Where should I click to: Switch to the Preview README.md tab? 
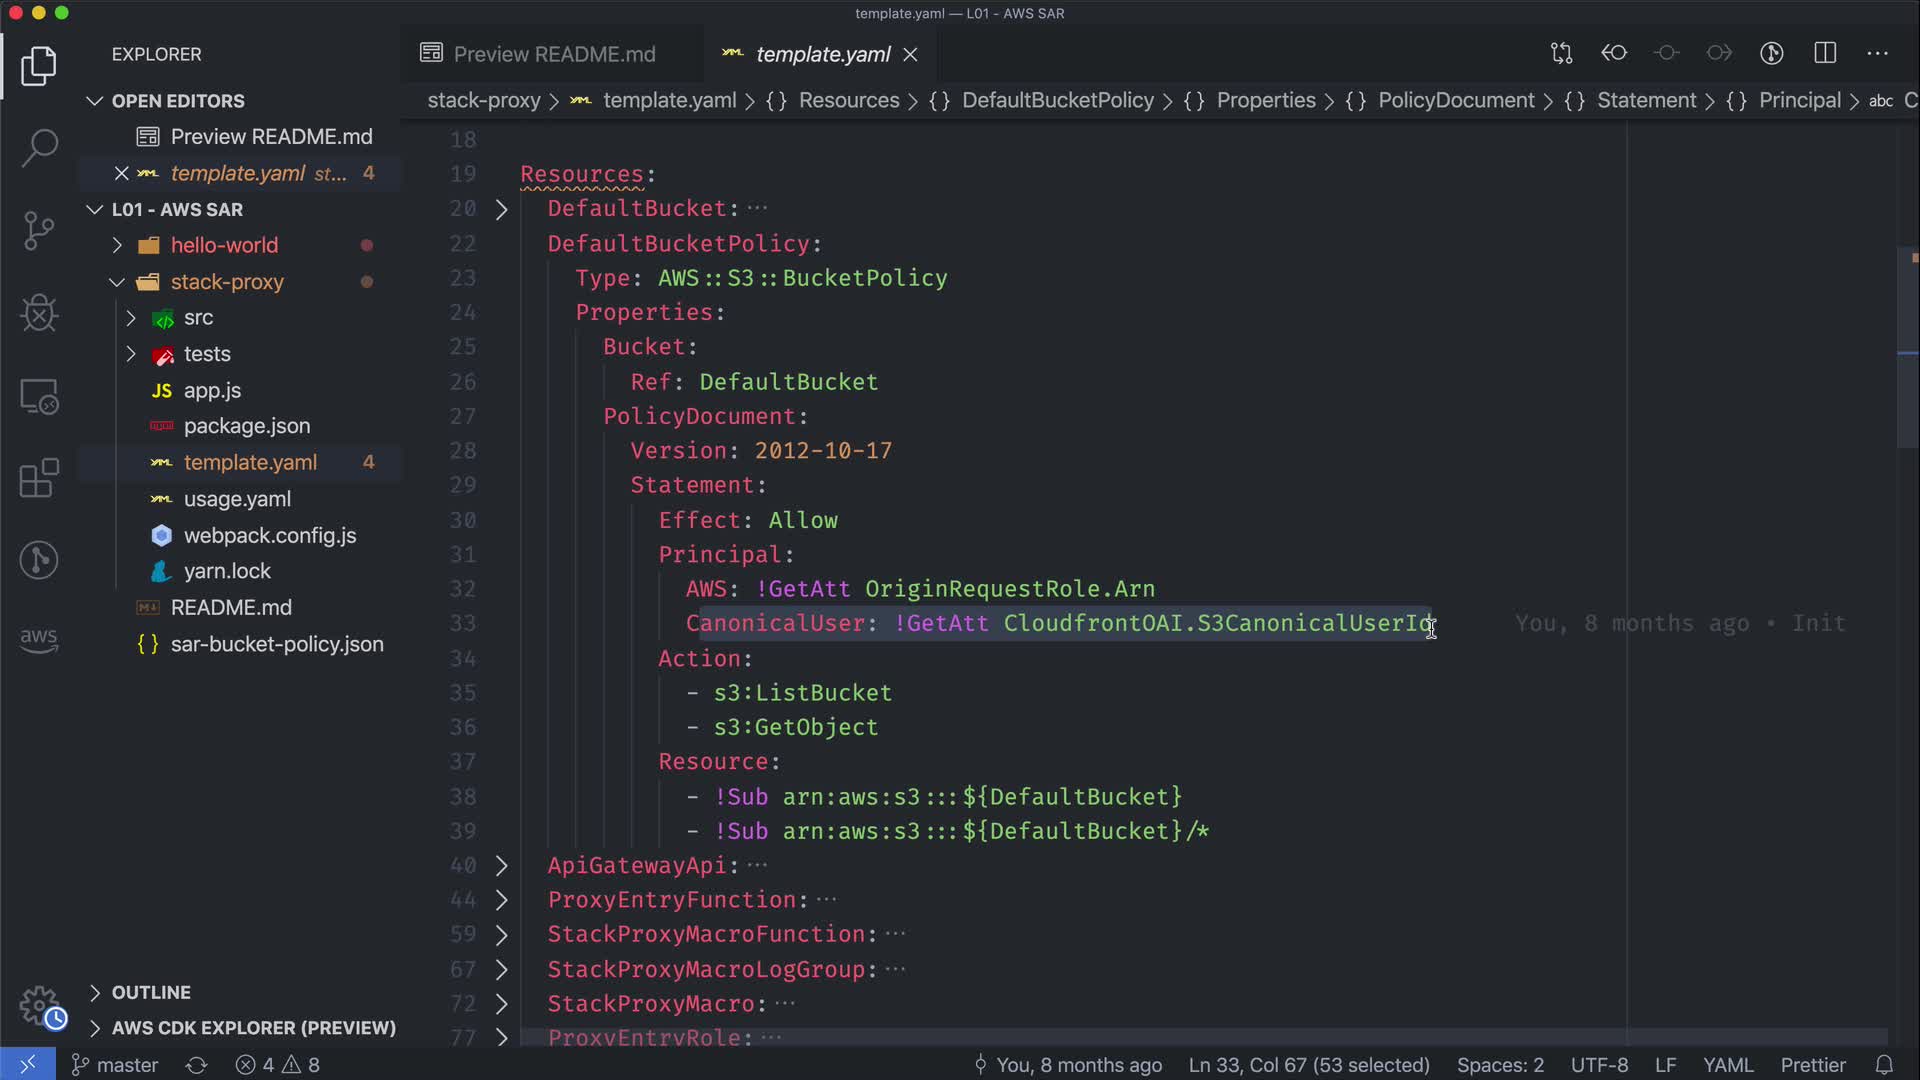553,54
